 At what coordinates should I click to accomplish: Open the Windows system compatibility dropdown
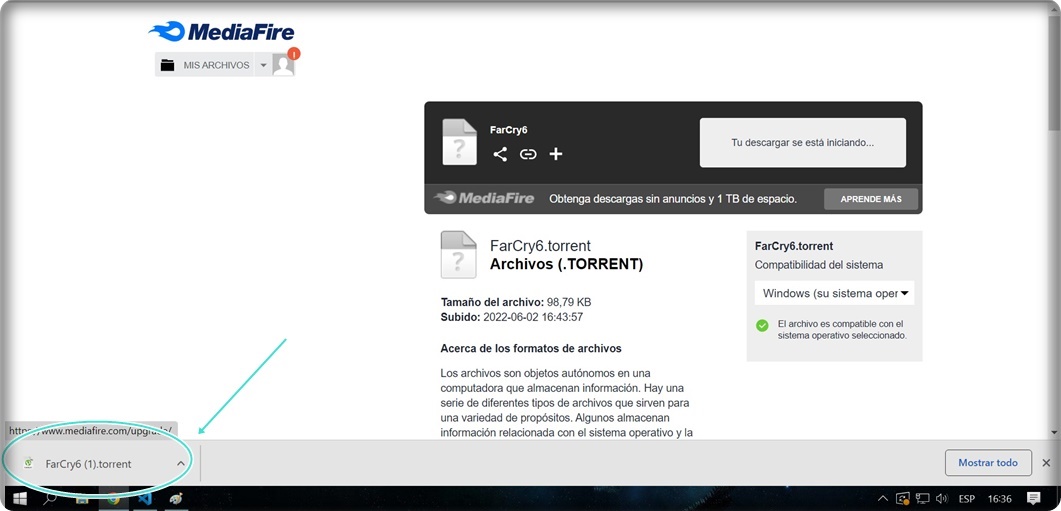(834, 293)
